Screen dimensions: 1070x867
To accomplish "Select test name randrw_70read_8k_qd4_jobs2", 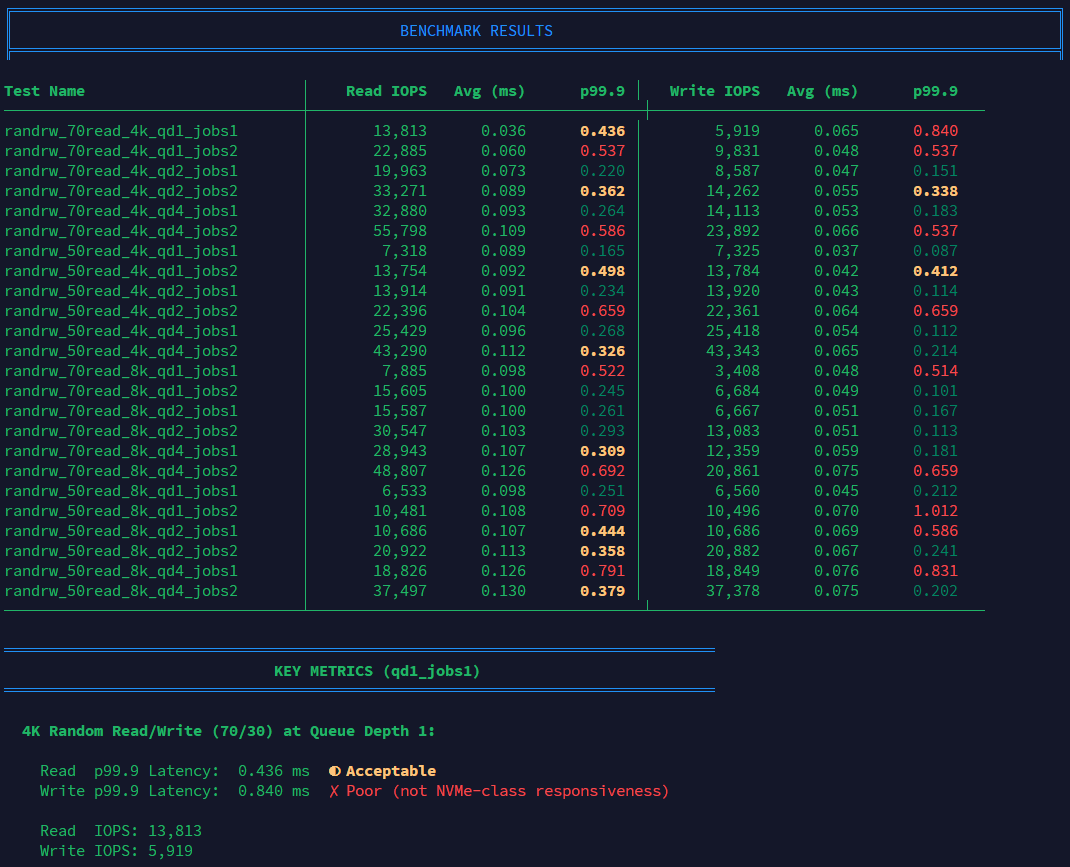I will [121, 471].
